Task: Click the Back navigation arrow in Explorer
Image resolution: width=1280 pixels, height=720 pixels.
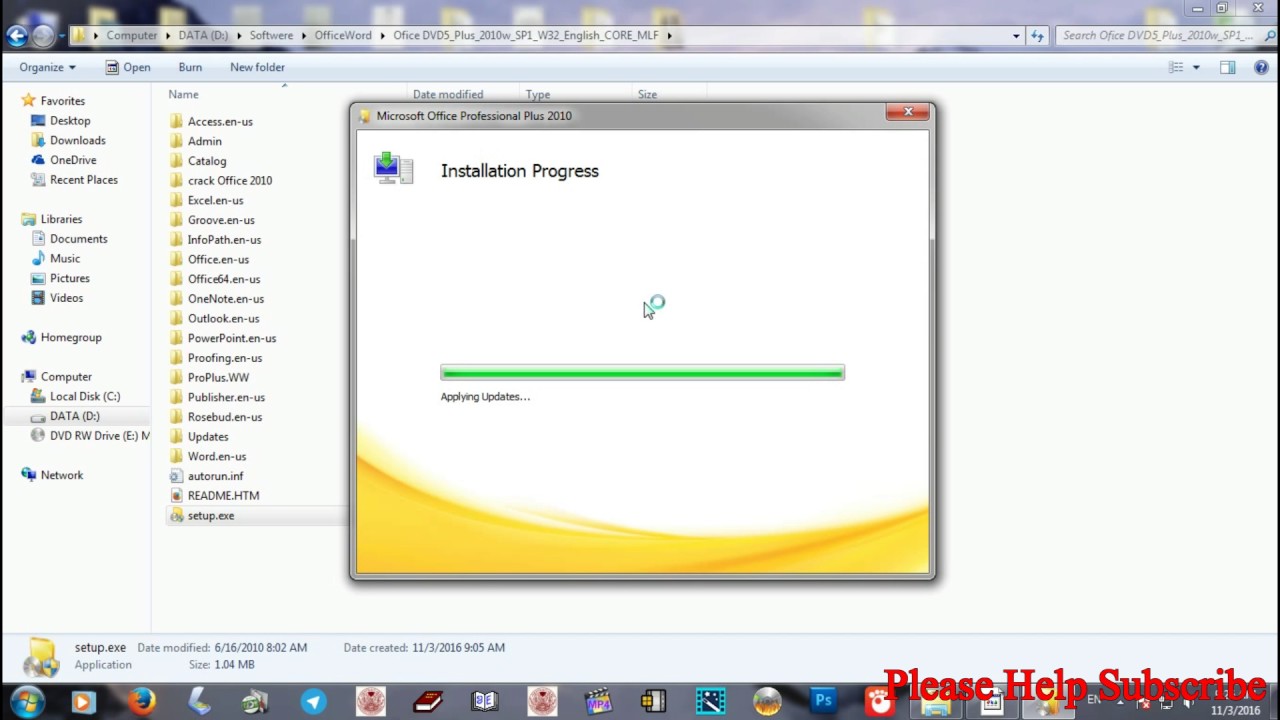Action: pos(16,36)
